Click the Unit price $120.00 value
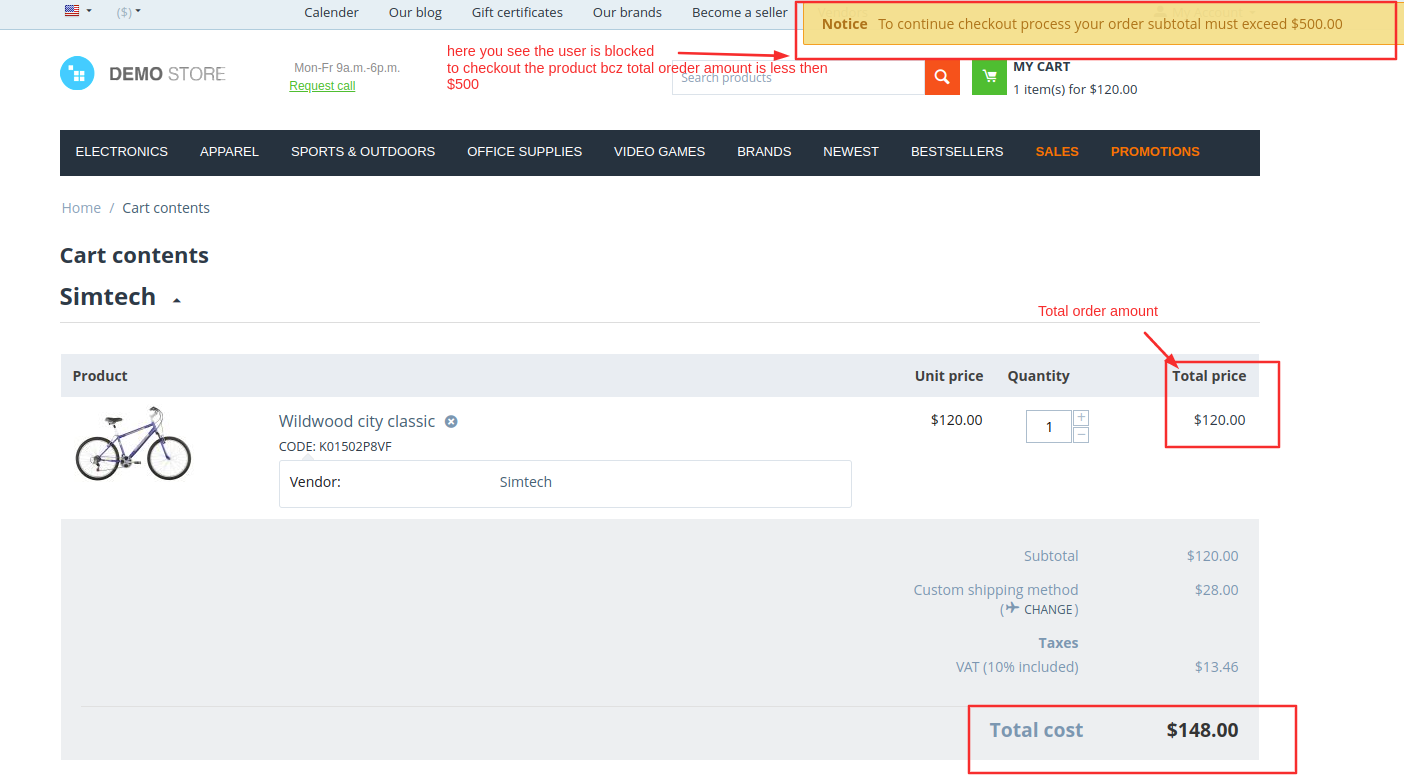This screenshot has width=1404, height=783. pyautogui.click(x=956, y=420)
